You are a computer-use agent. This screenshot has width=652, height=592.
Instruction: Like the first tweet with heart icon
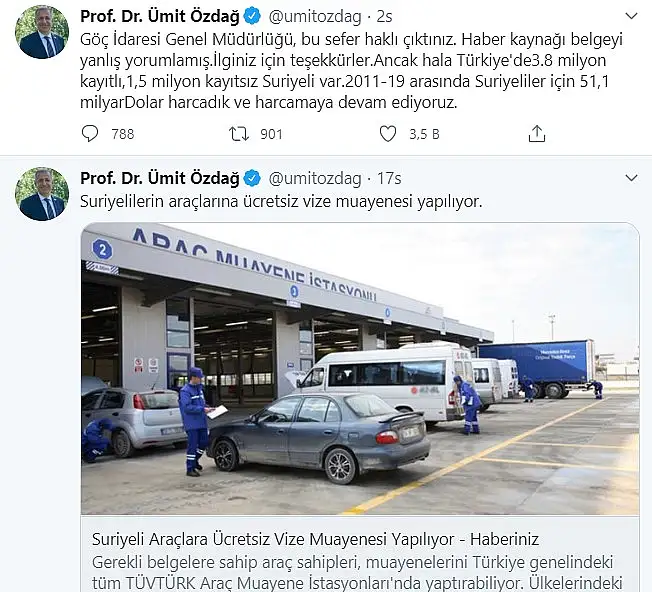pos(388,134)
